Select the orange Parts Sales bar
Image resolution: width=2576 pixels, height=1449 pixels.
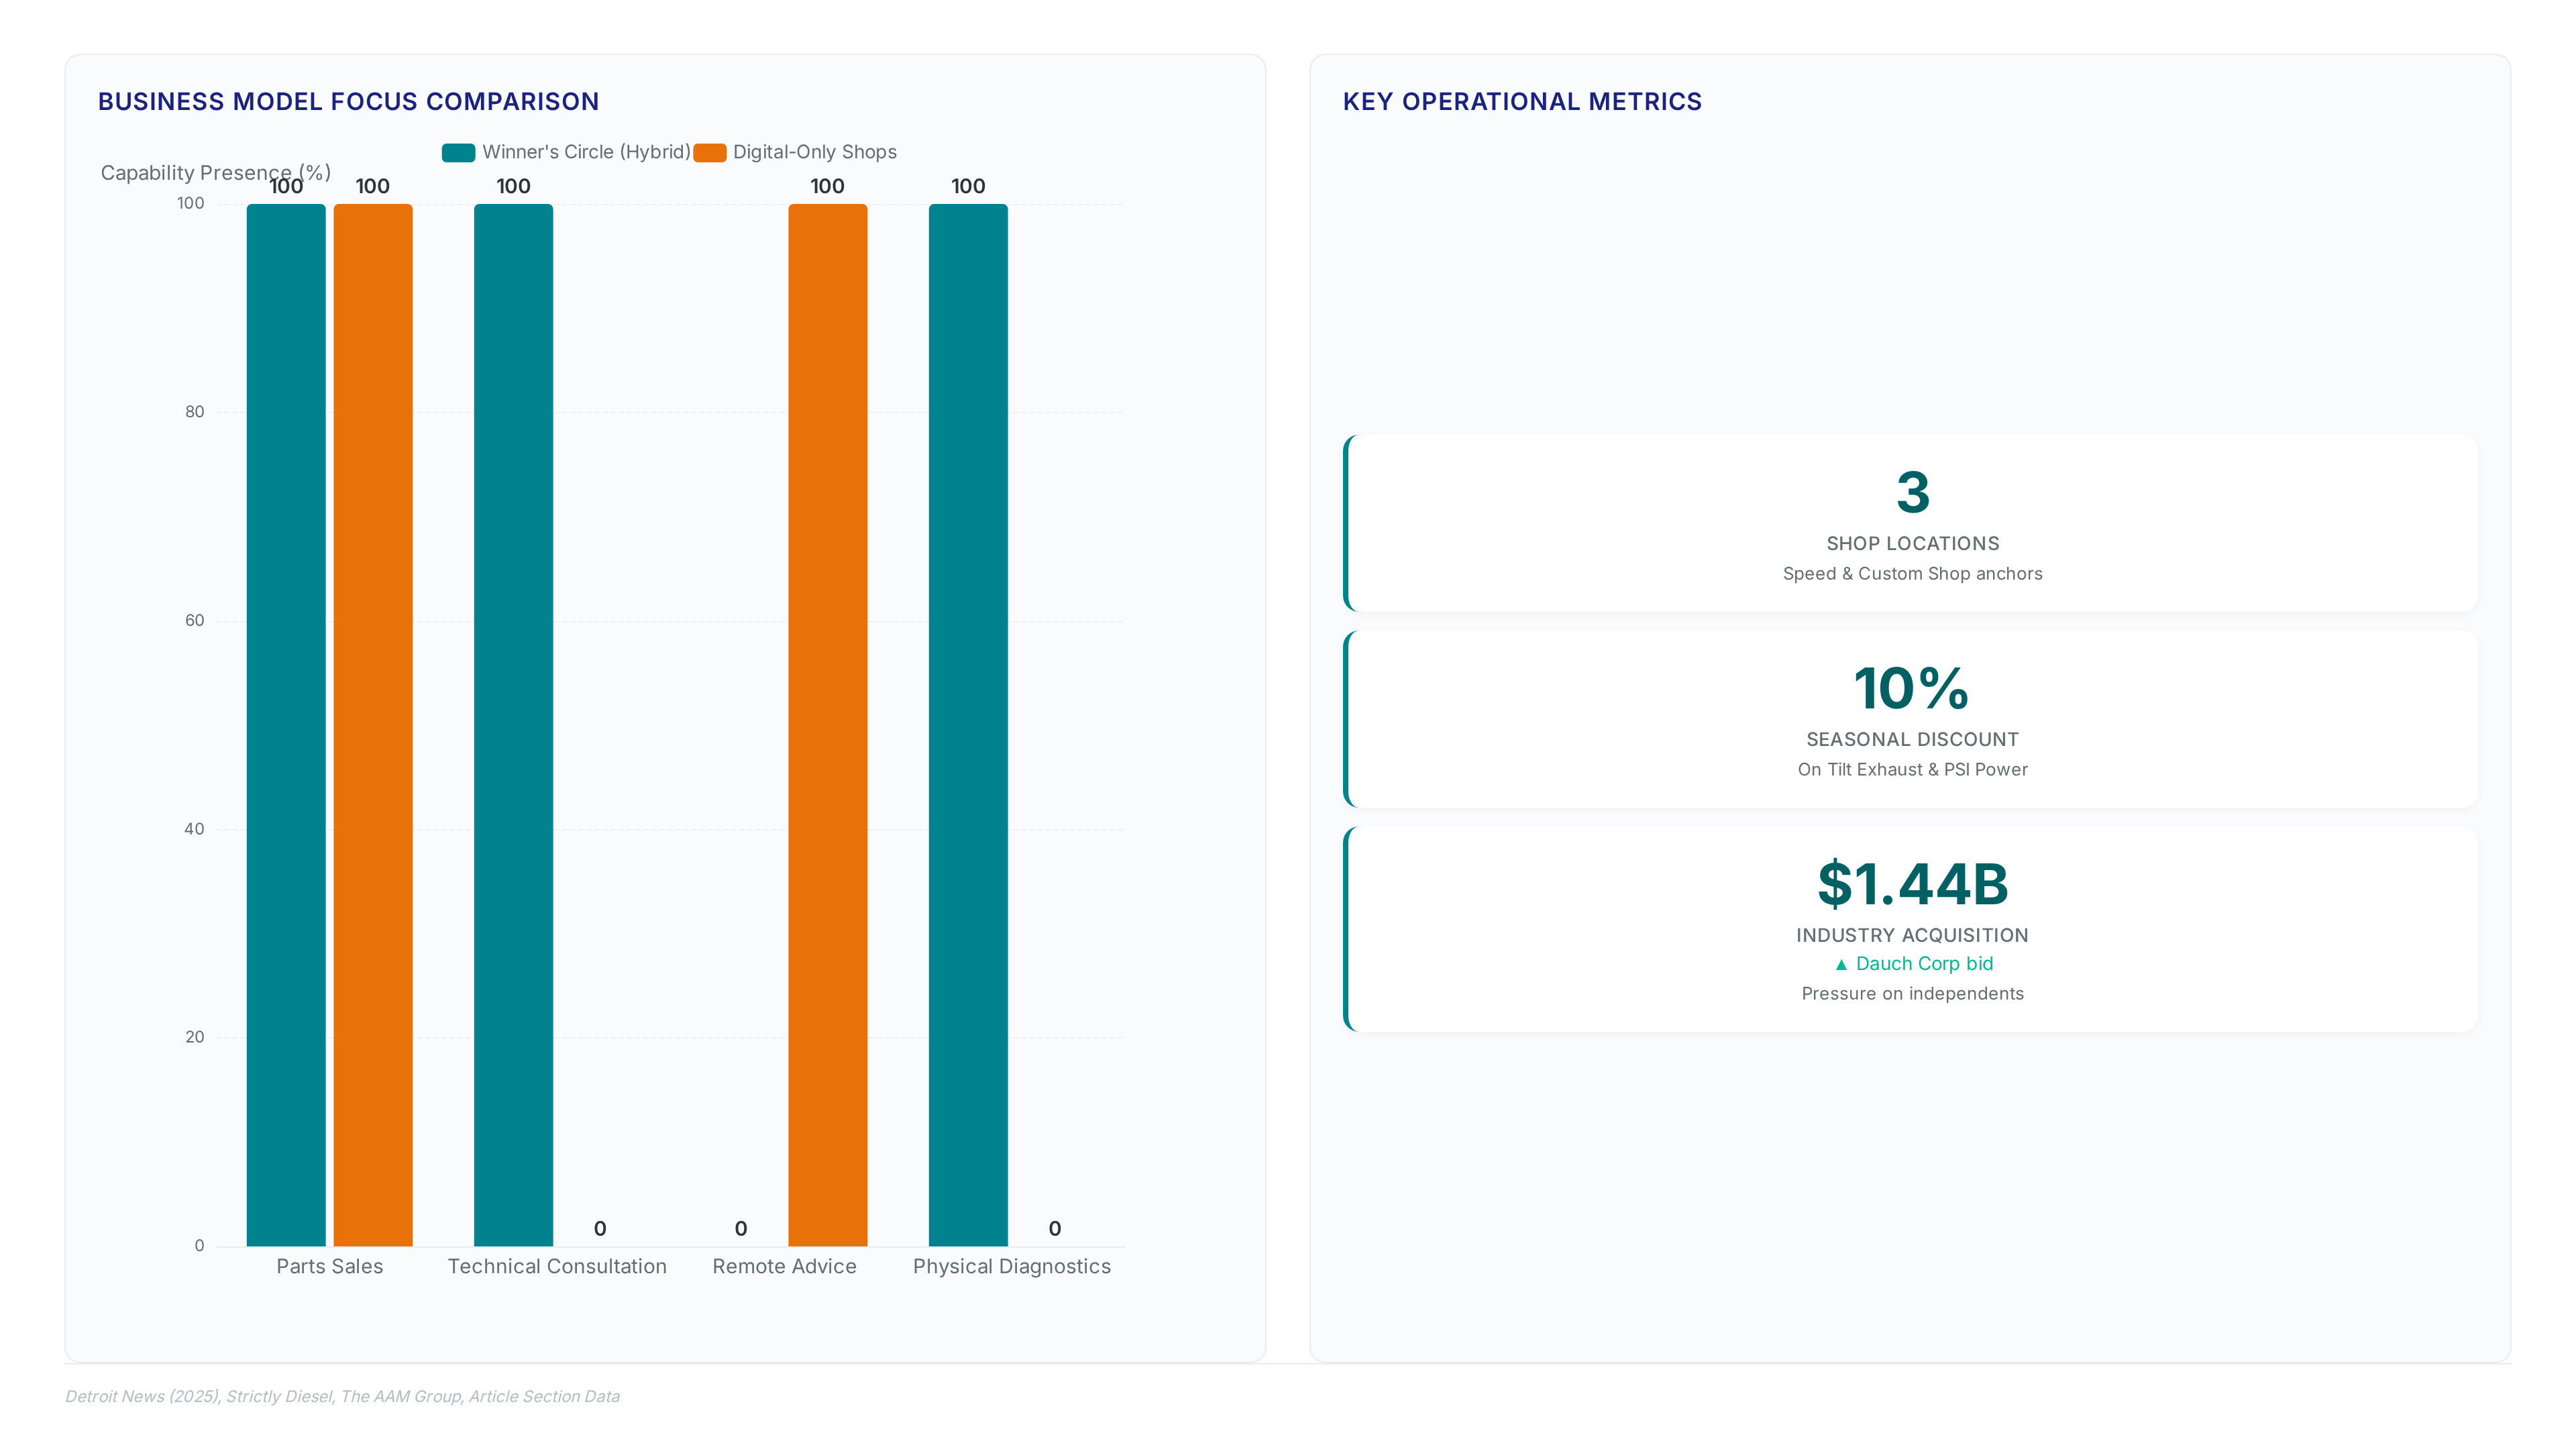[373, 725]
